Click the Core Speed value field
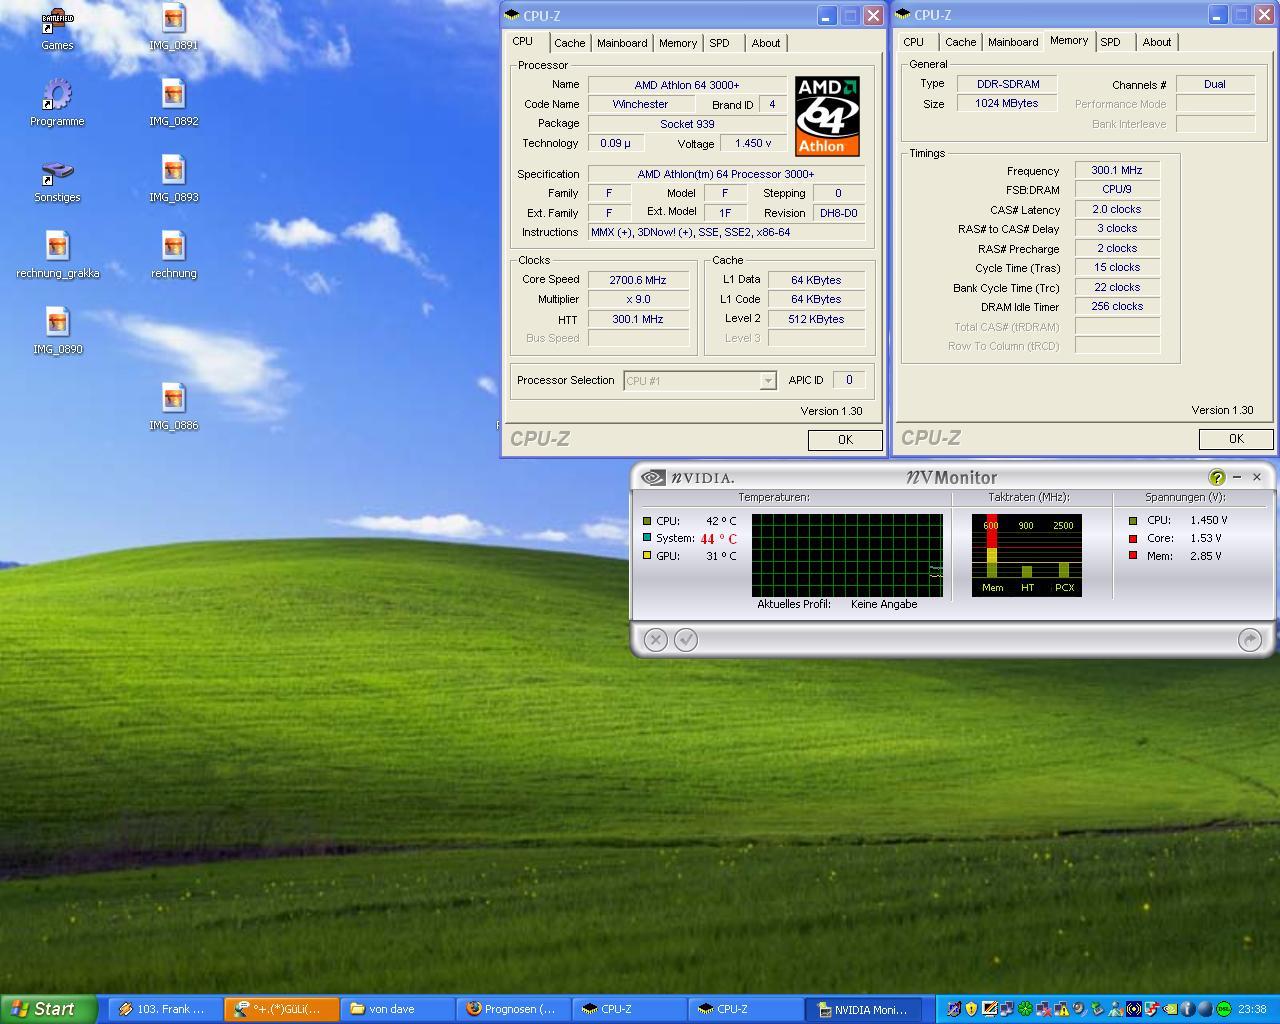 [638, 280]
